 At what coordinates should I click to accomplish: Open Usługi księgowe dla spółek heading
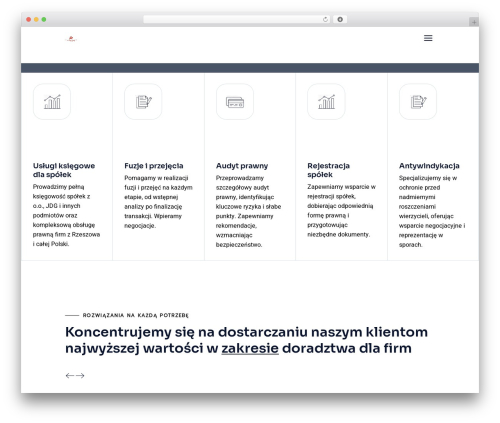point(64,170)
